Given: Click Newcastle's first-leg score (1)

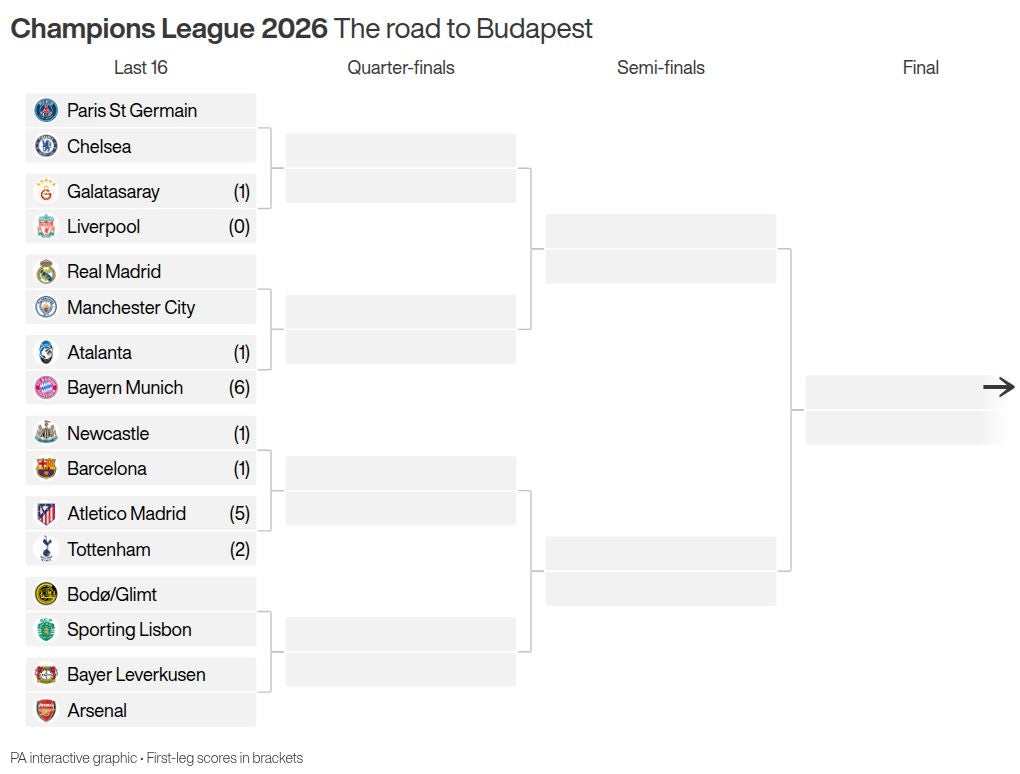Looking at the screenshot, I should 241,434.
